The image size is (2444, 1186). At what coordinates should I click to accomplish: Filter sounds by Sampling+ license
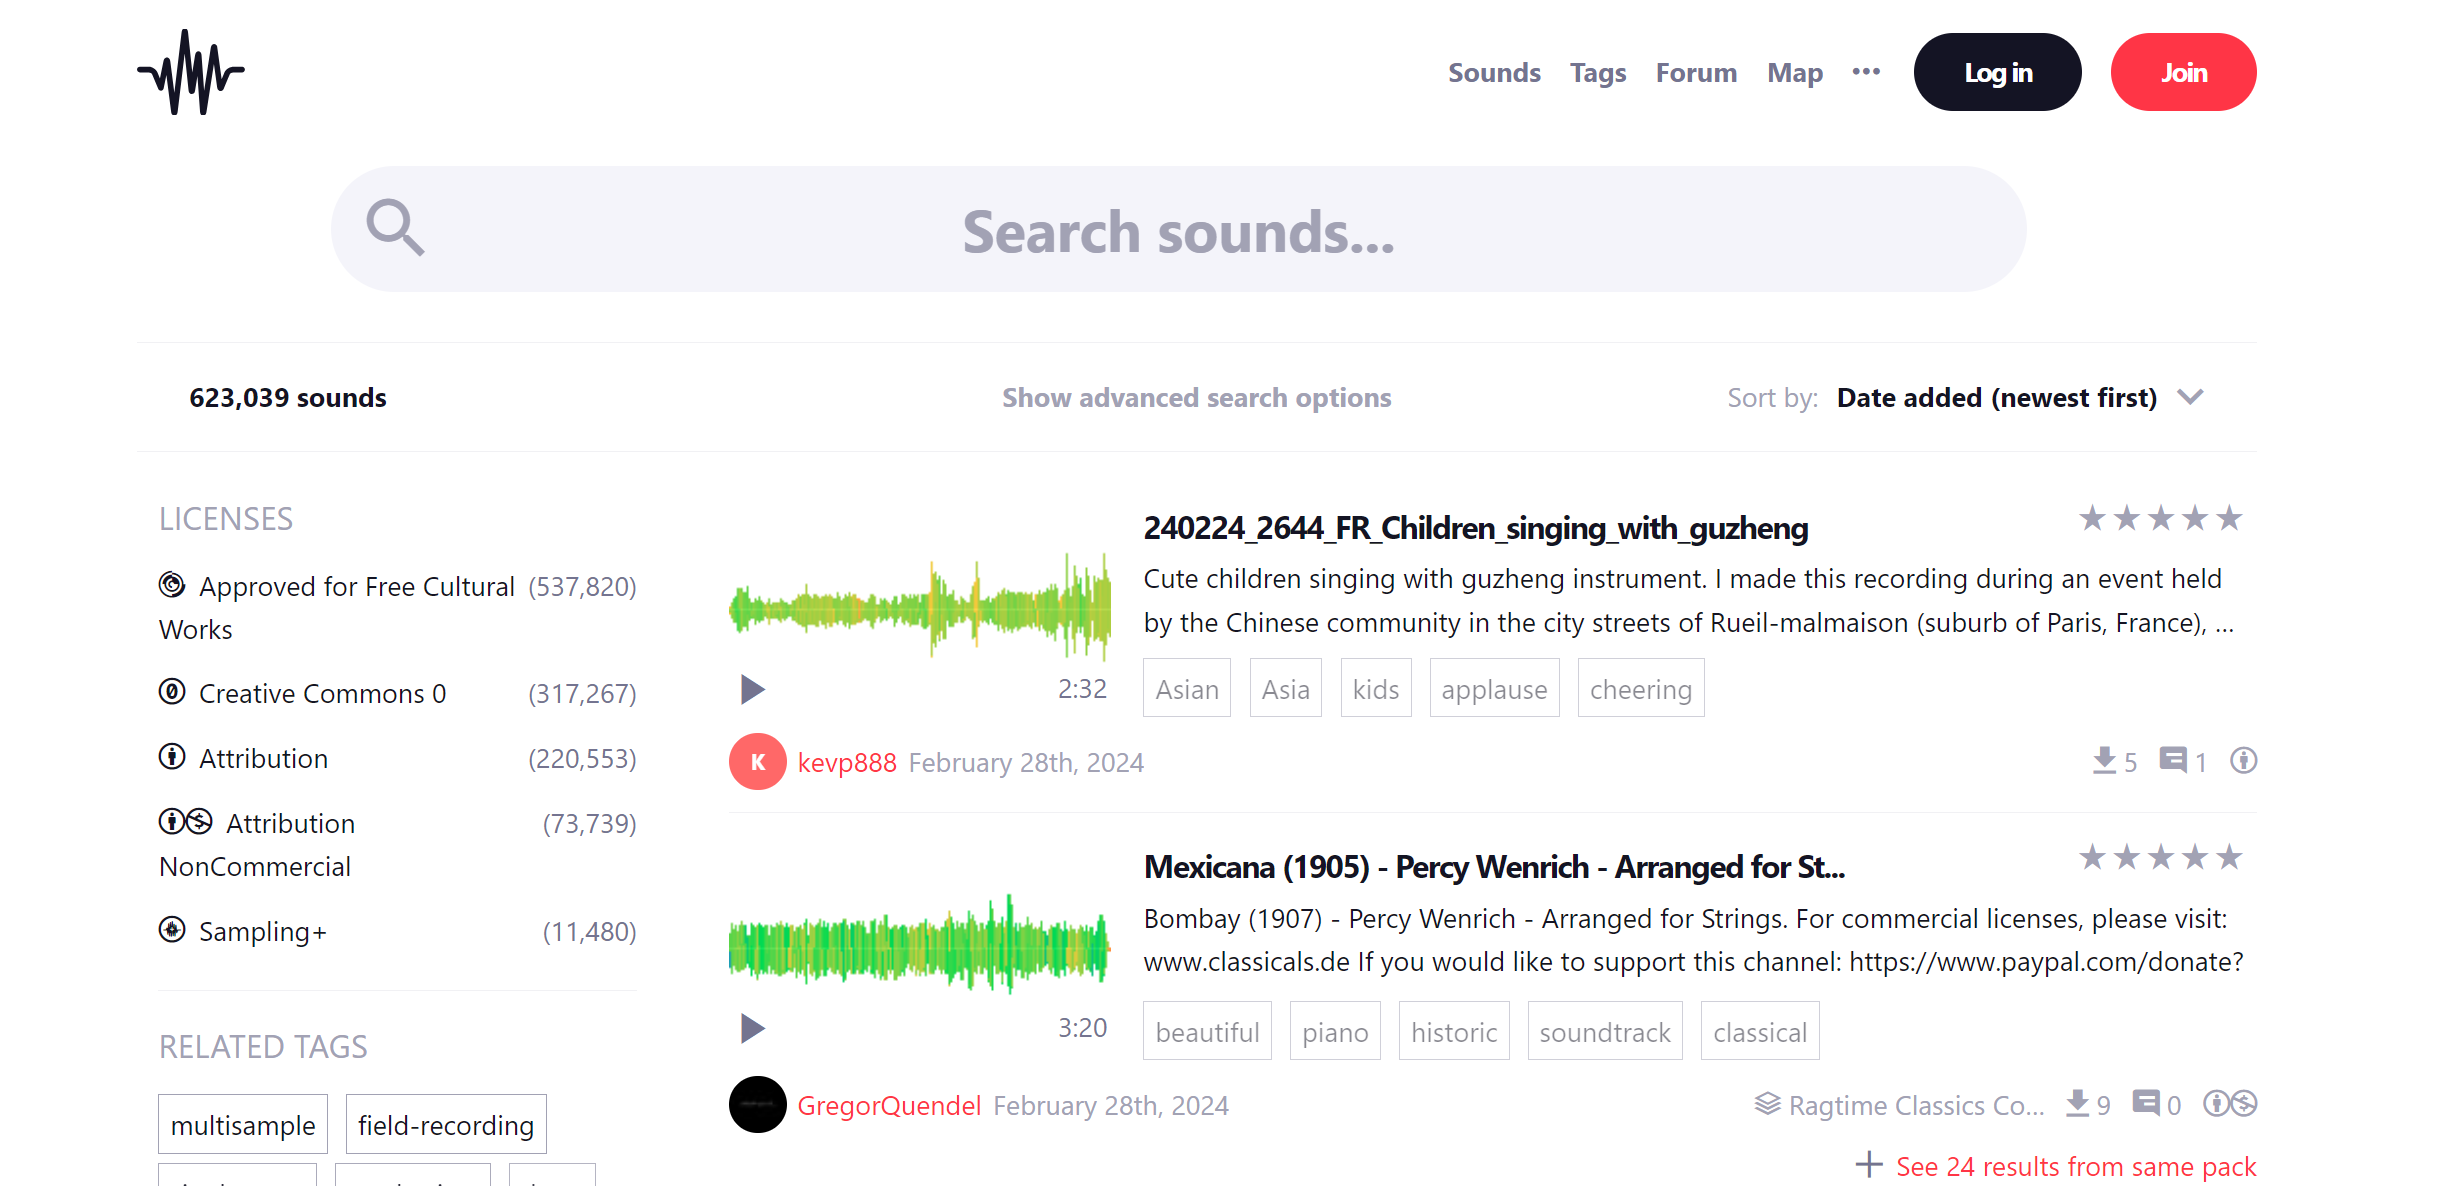[263, 931]
